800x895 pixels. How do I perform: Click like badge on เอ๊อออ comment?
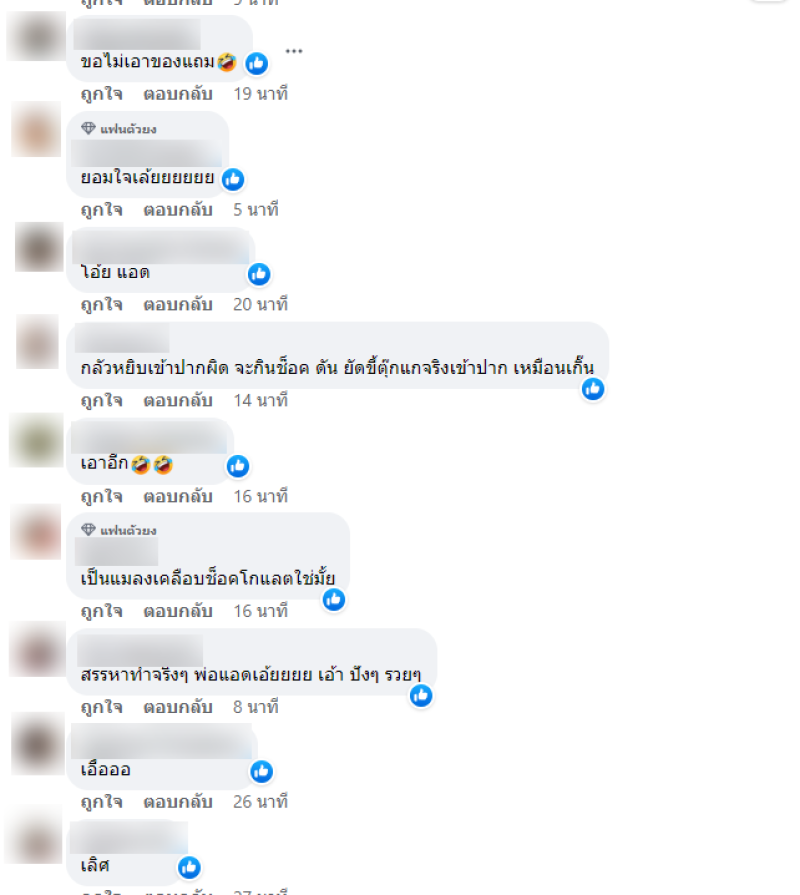coord(262,772)
